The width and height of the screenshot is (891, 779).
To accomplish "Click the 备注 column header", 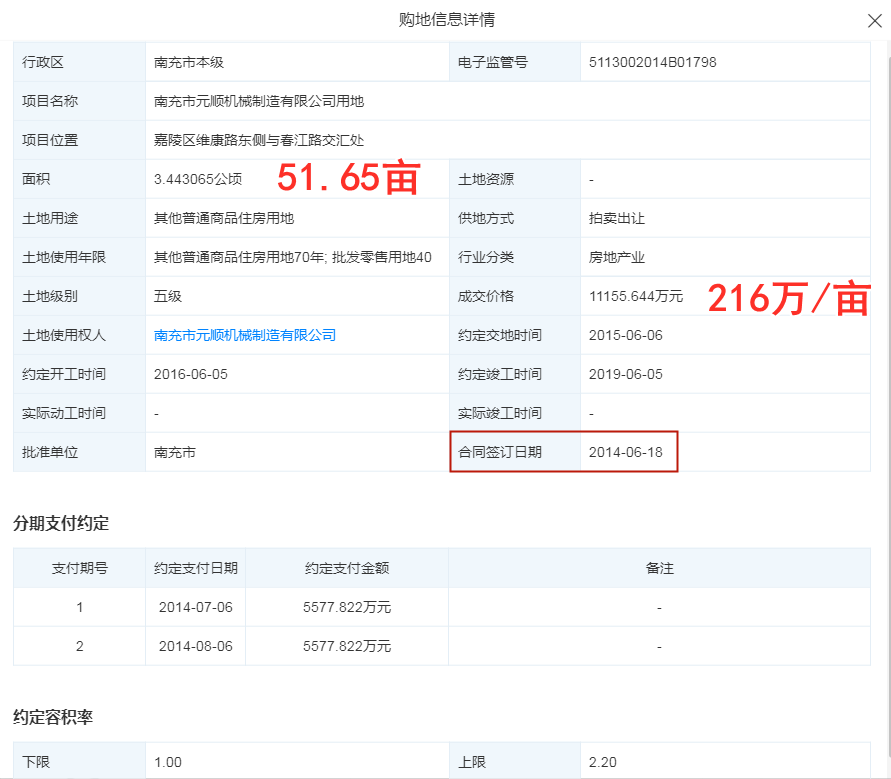I will point(659,568).
